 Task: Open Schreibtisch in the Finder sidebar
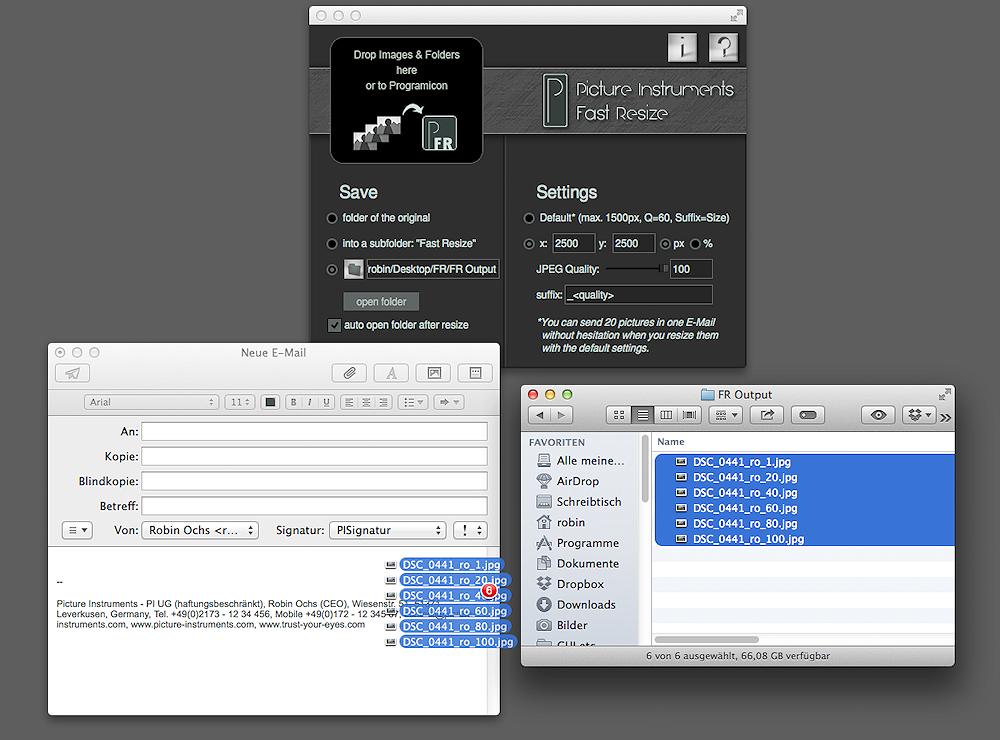click(578, 501)
